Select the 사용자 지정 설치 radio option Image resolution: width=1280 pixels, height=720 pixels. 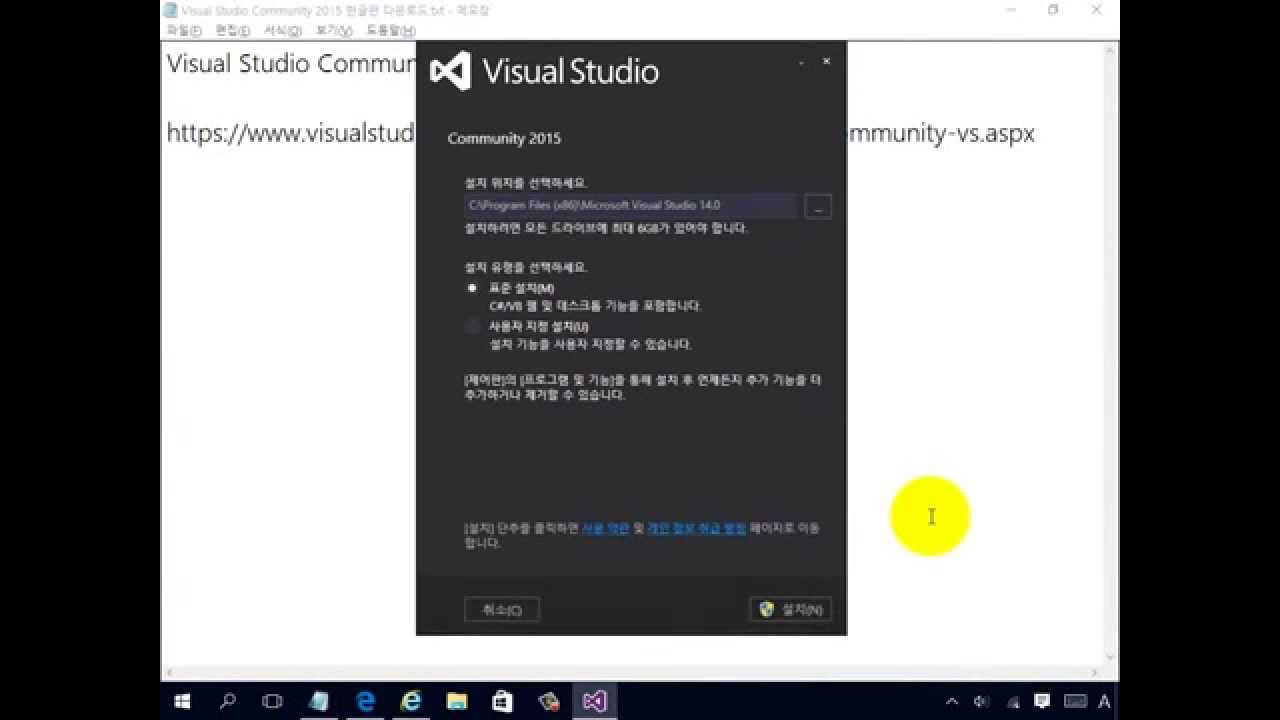(472, 327)
